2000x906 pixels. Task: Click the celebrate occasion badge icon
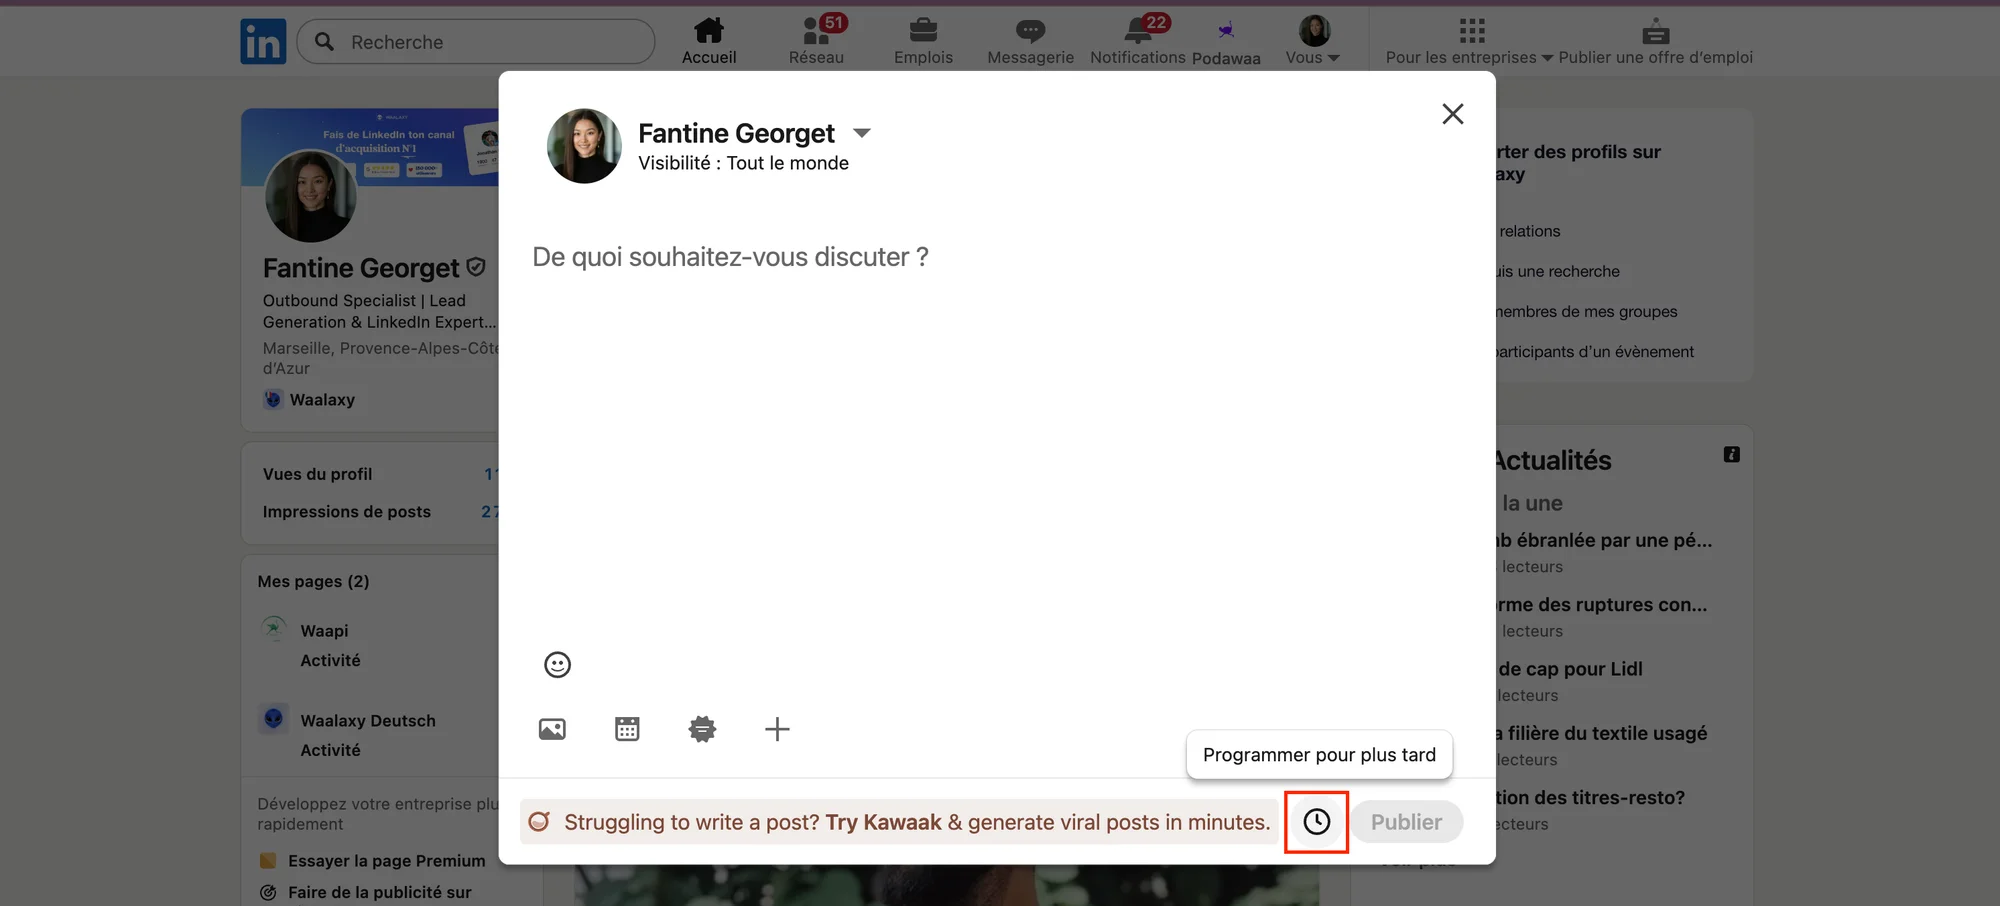point(702,729)
